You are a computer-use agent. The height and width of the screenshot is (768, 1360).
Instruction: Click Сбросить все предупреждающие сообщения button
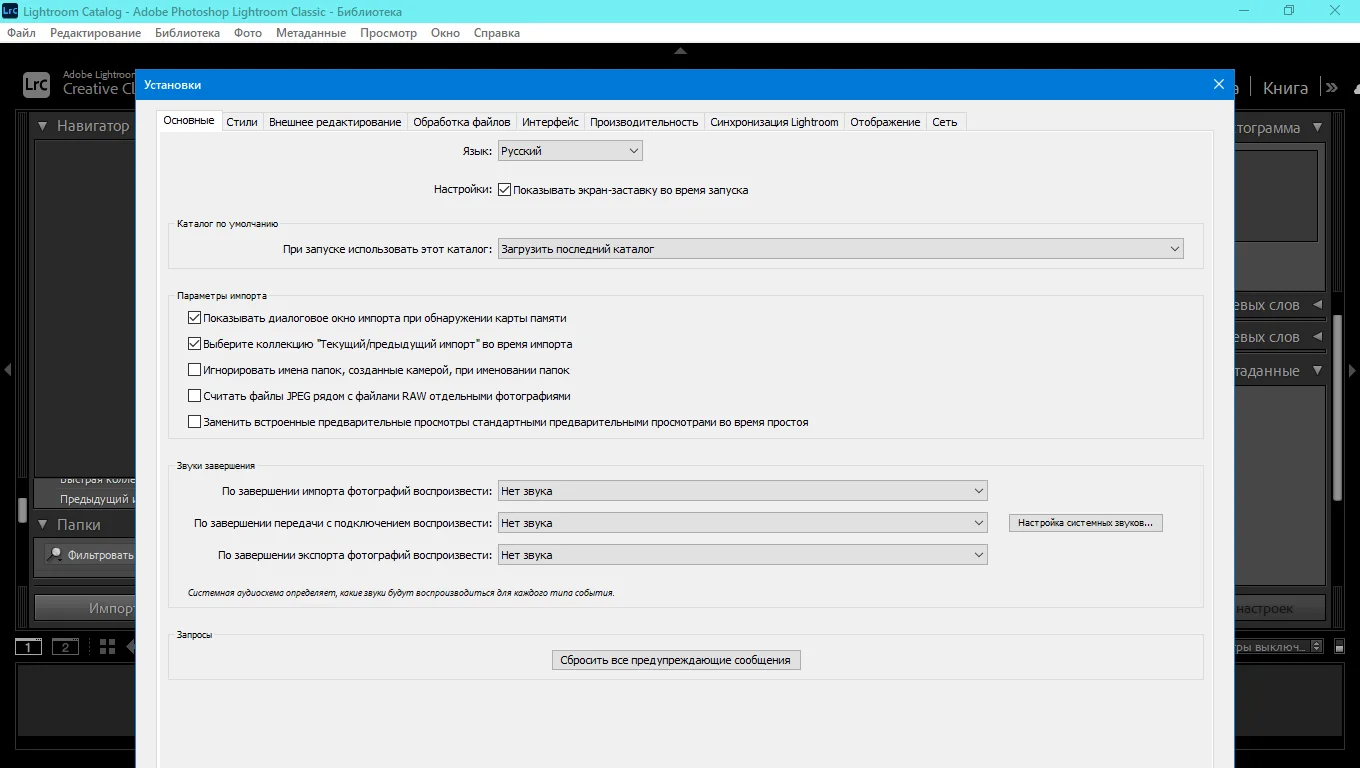point(676,660)
